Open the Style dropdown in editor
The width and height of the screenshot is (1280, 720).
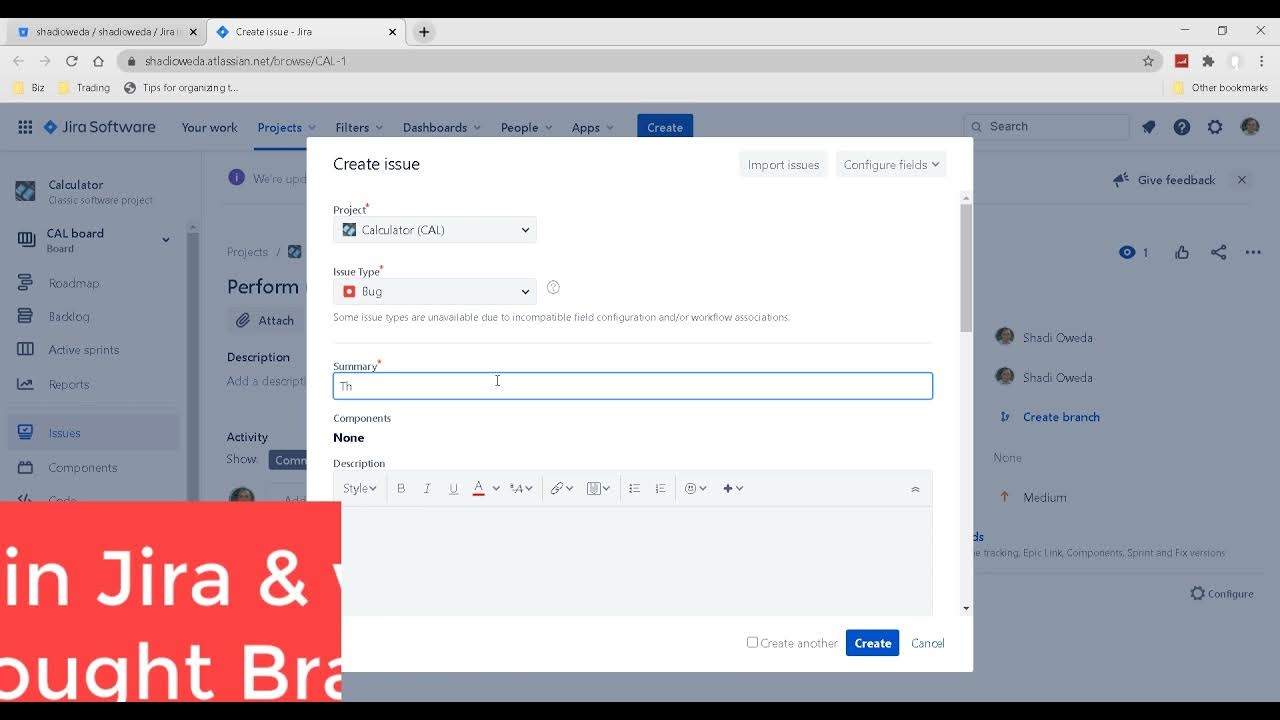359,488
